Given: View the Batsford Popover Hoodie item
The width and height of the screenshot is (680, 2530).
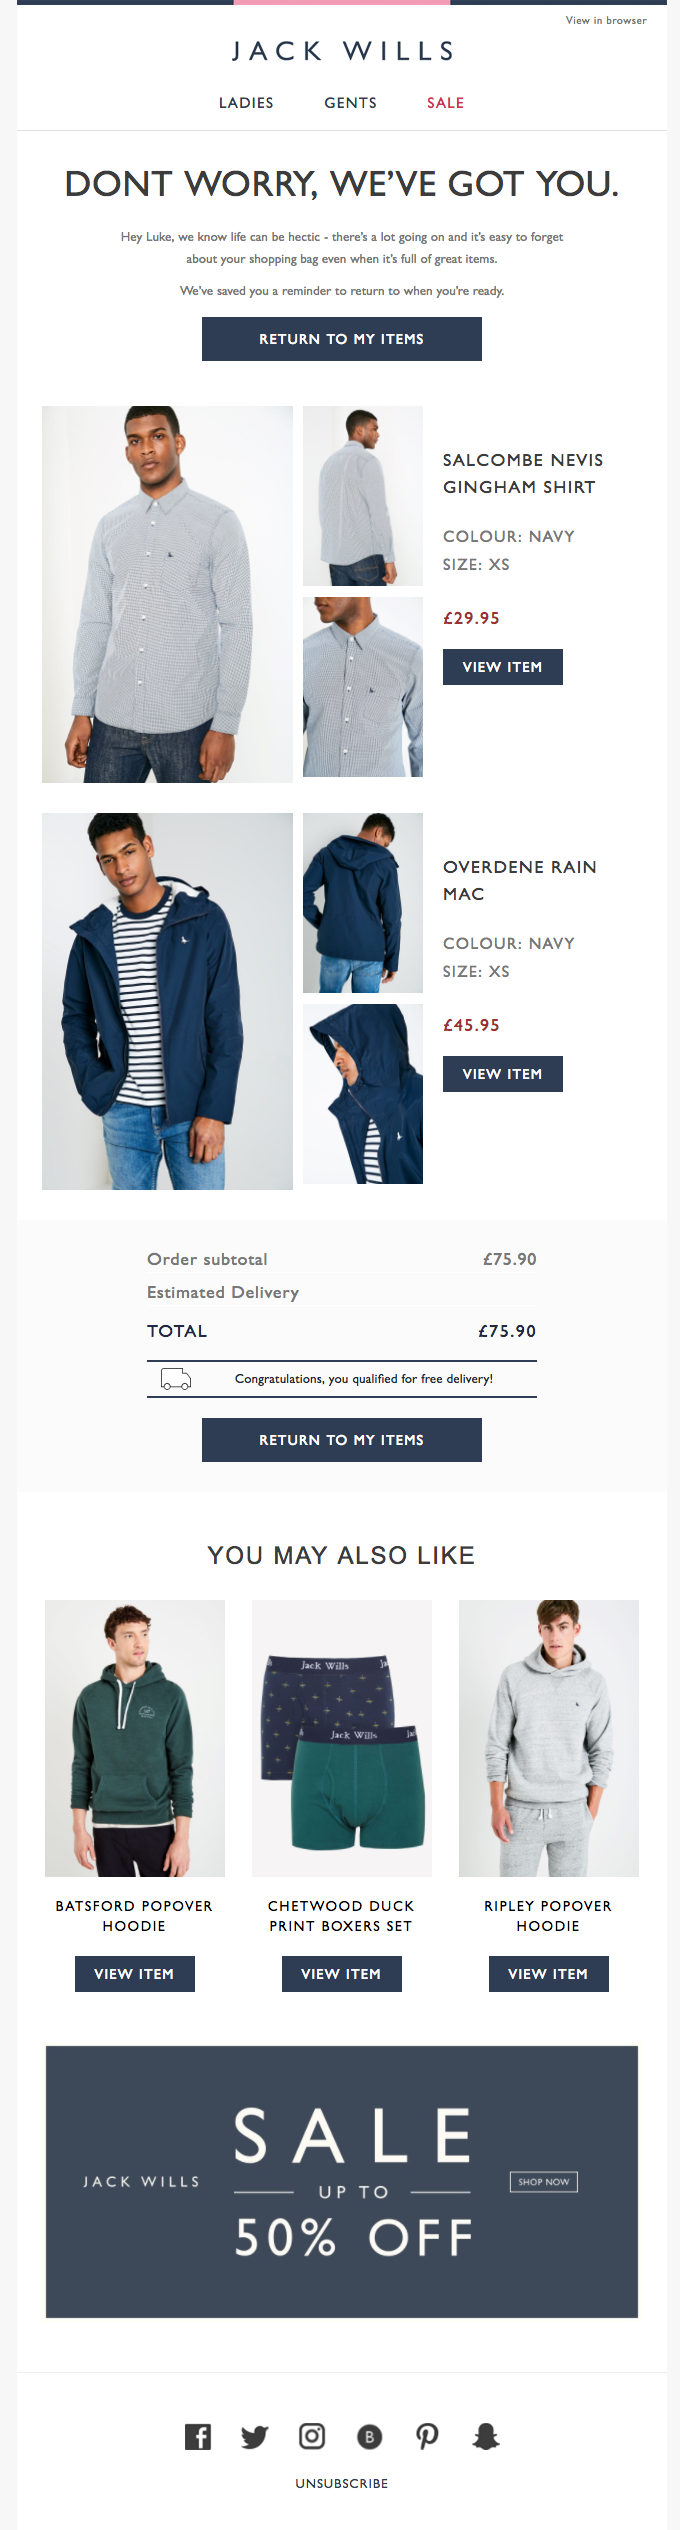Looking at the screenshot, I should pos(135,1973).
